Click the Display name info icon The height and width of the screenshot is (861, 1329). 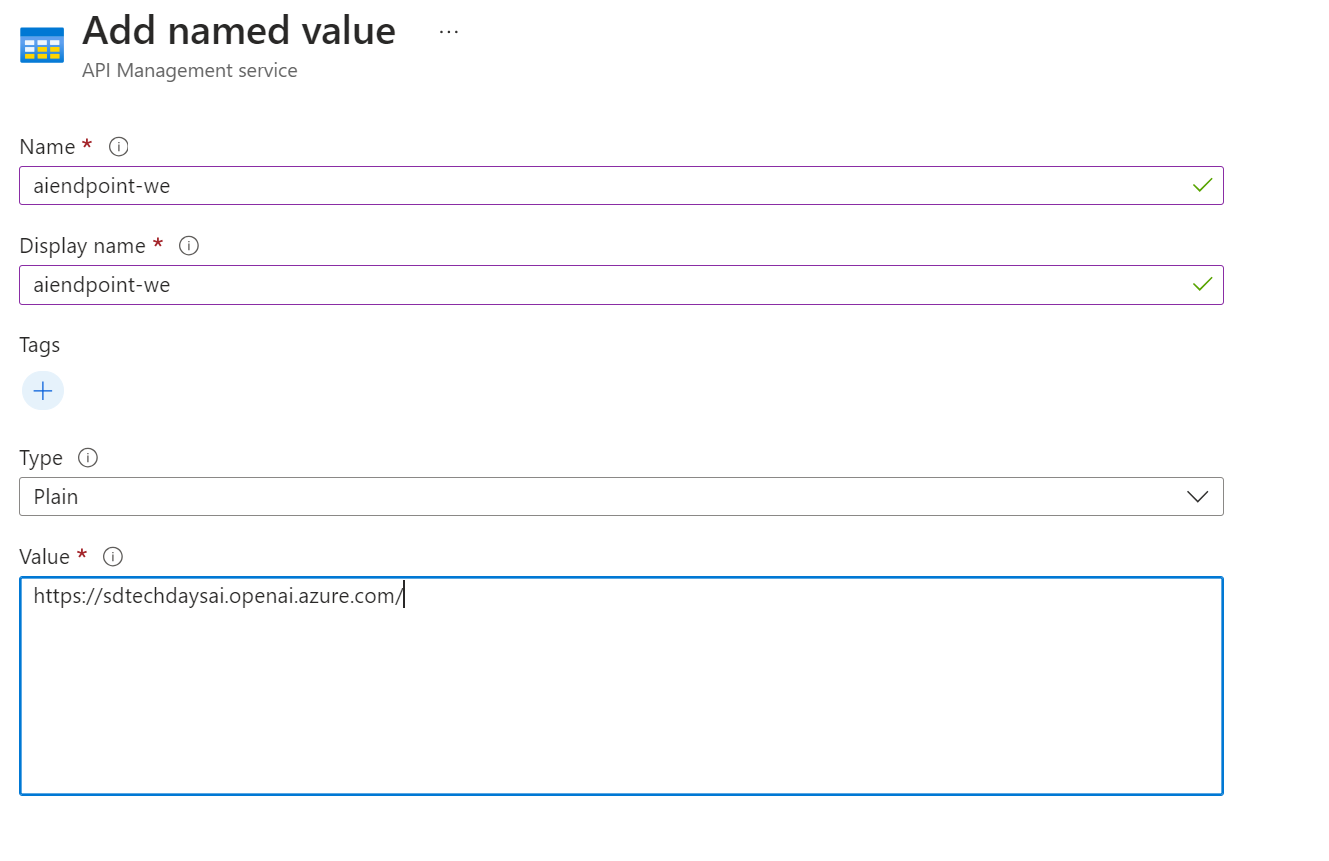[x=188, y=246]
